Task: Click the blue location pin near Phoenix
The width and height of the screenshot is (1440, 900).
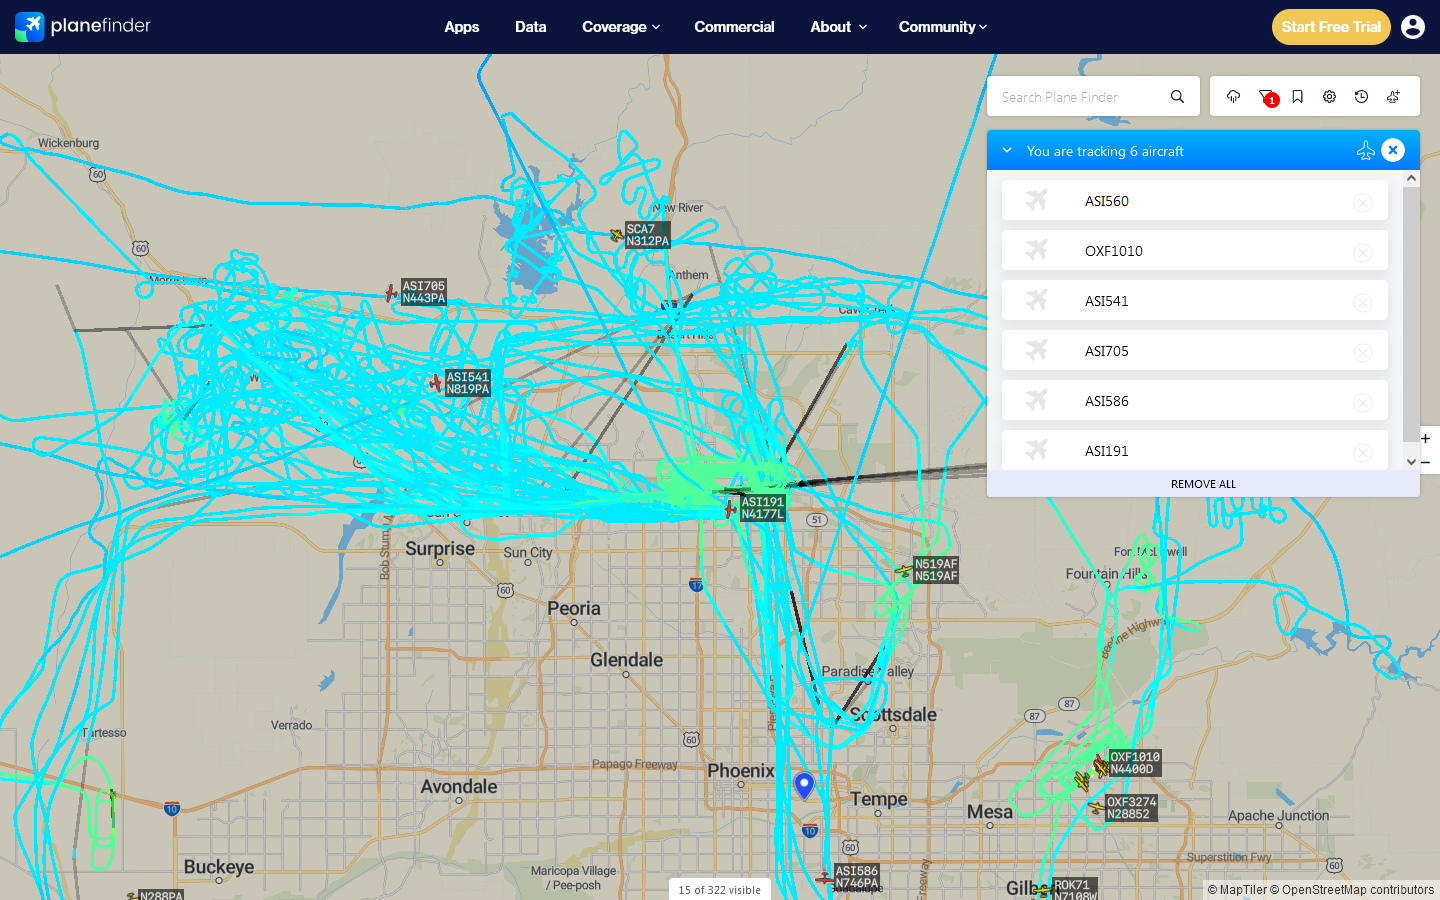Action: pyautogui.click(x=804, y=785)
